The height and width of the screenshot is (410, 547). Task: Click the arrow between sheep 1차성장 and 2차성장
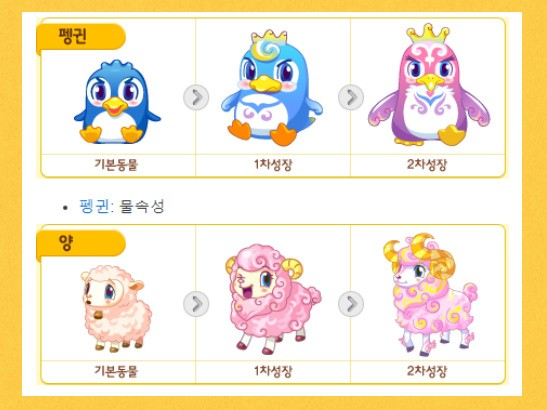click(351, 304)
